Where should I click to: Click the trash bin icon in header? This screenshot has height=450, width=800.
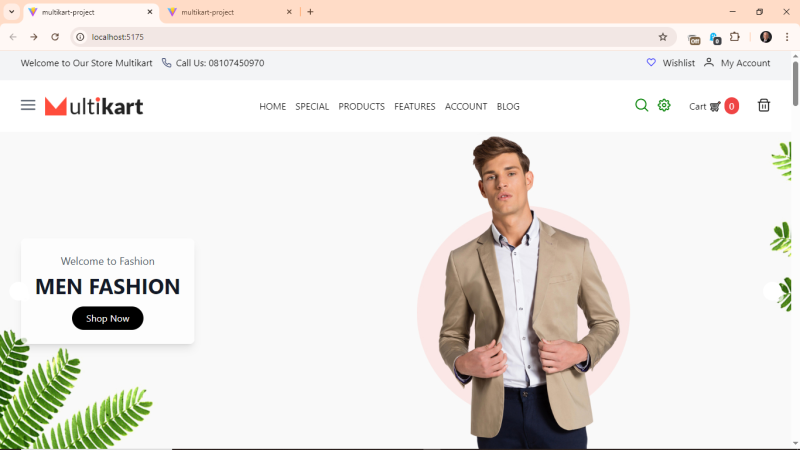coord(764,105)
